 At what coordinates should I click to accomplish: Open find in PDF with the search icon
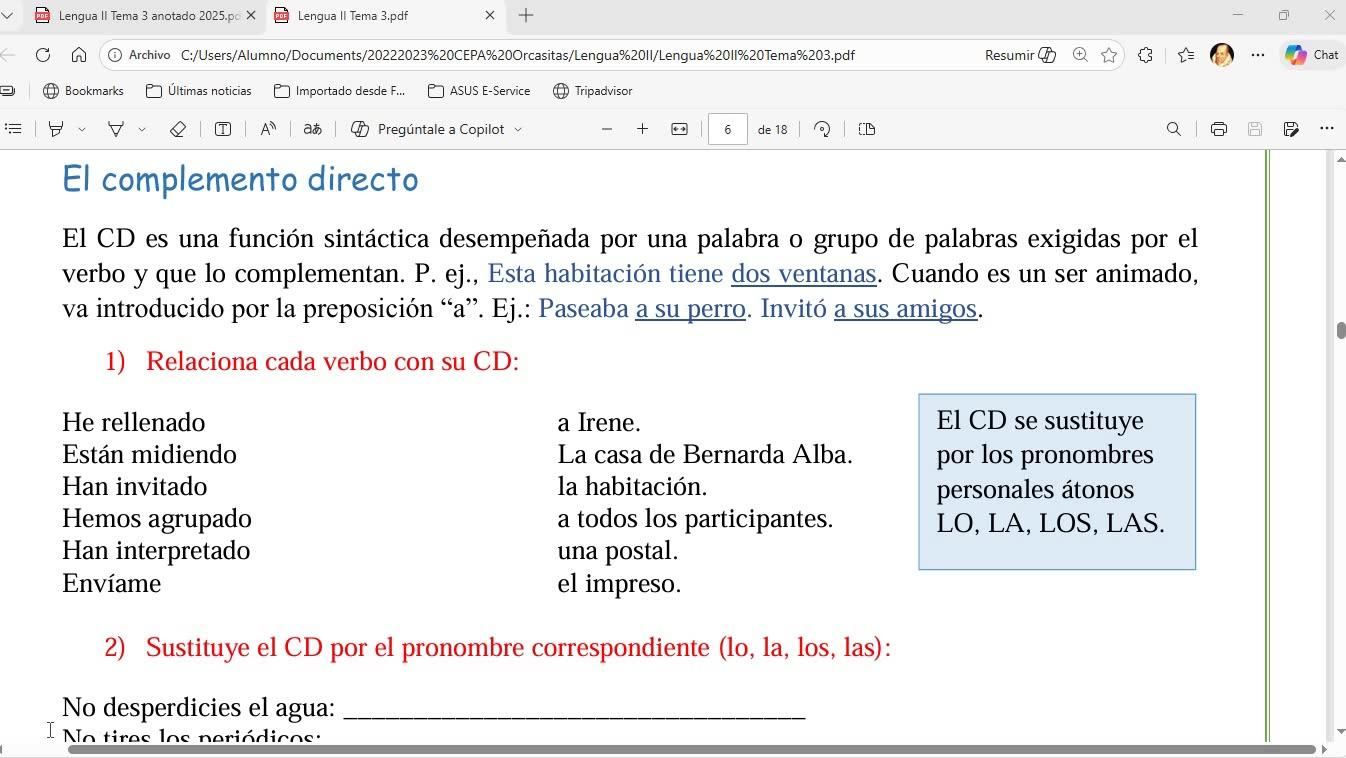(x=1174, y=129)
